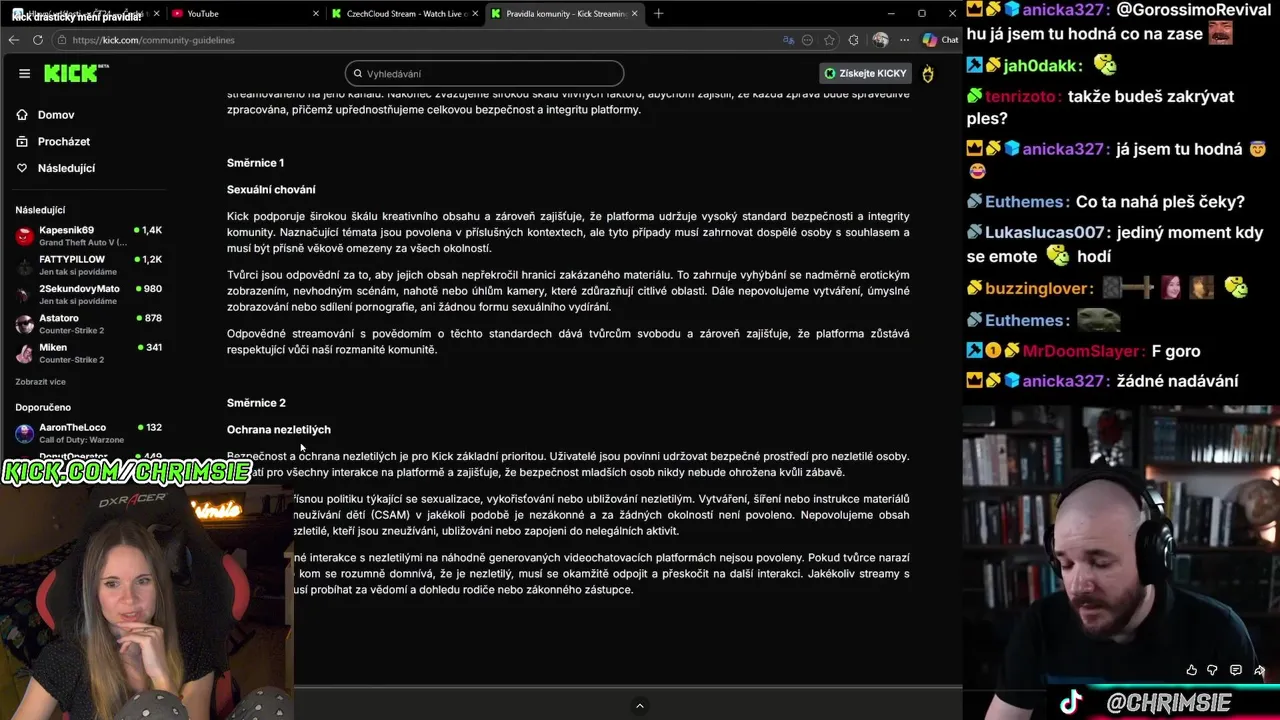Reload the page with the refresh icon
This screenshot has height=720, width=1280.
coord(38,40)
